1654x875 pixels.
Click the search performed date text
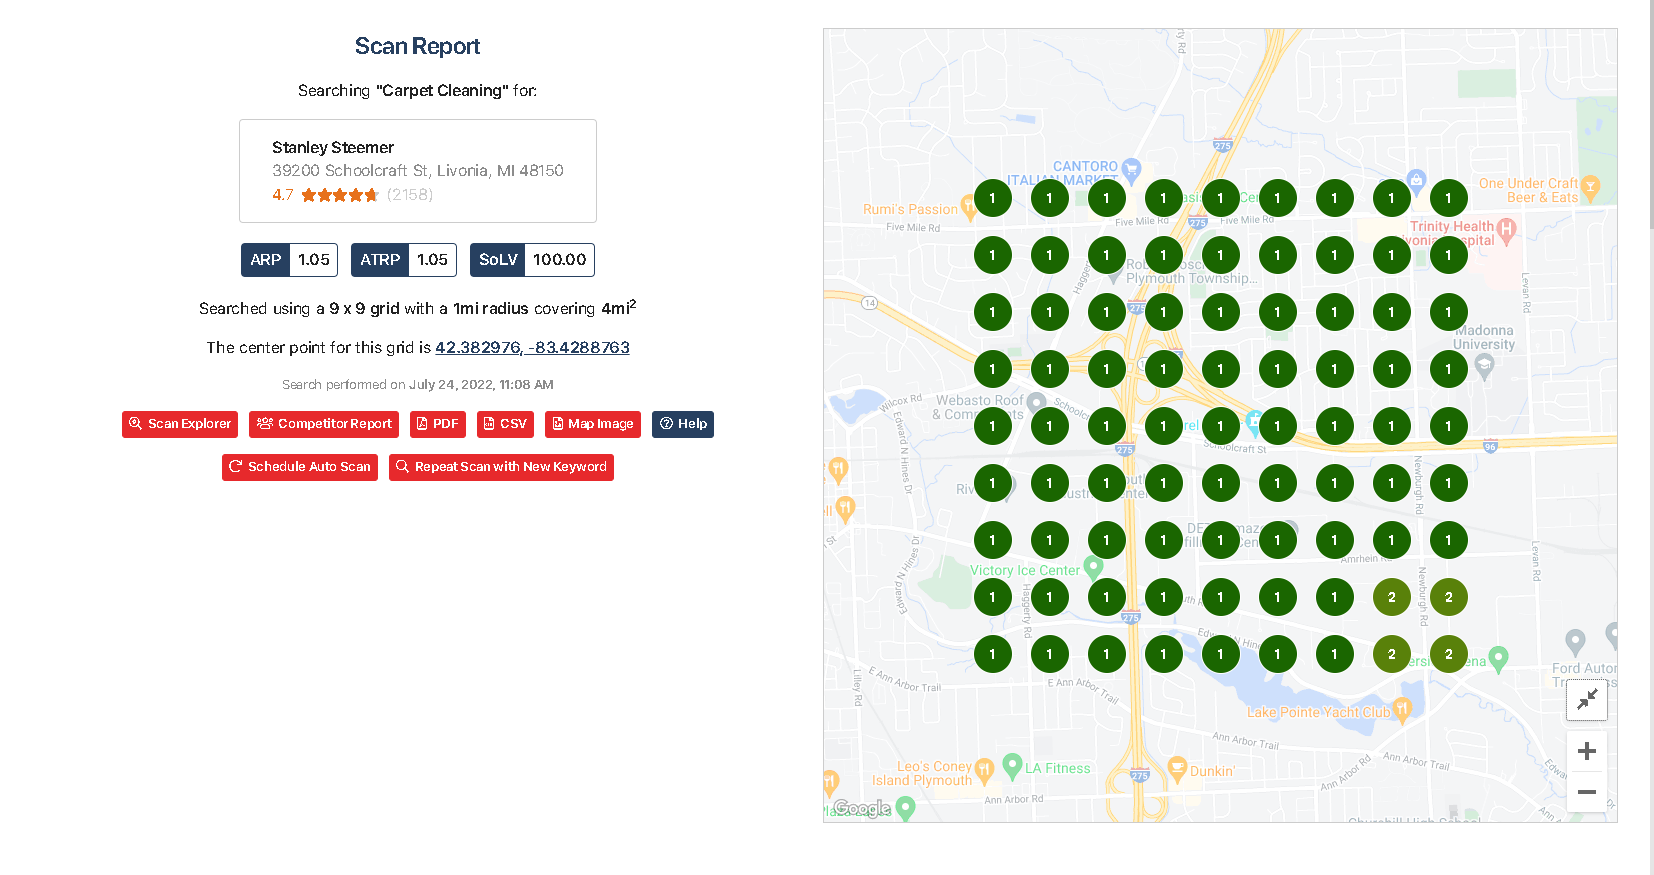point(418,385)
